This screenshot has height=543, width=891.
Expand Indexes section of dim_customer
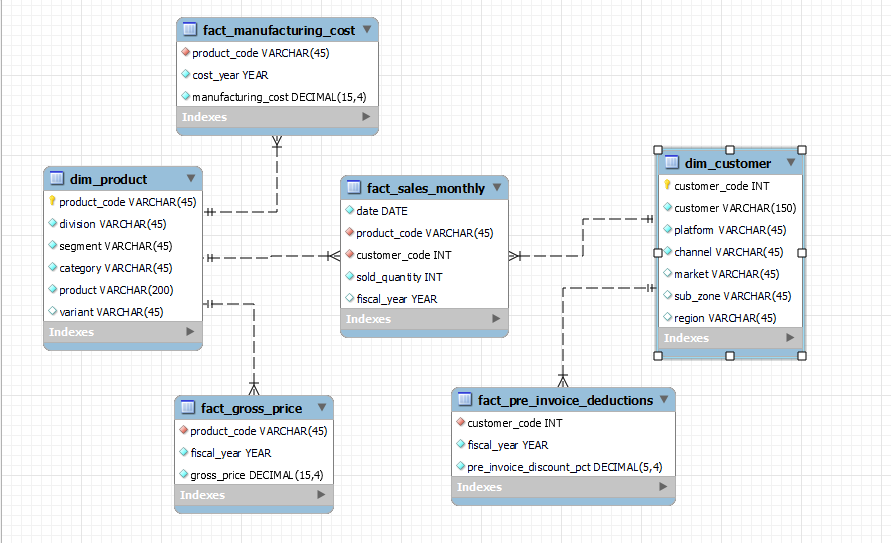(x=790, y=337)
